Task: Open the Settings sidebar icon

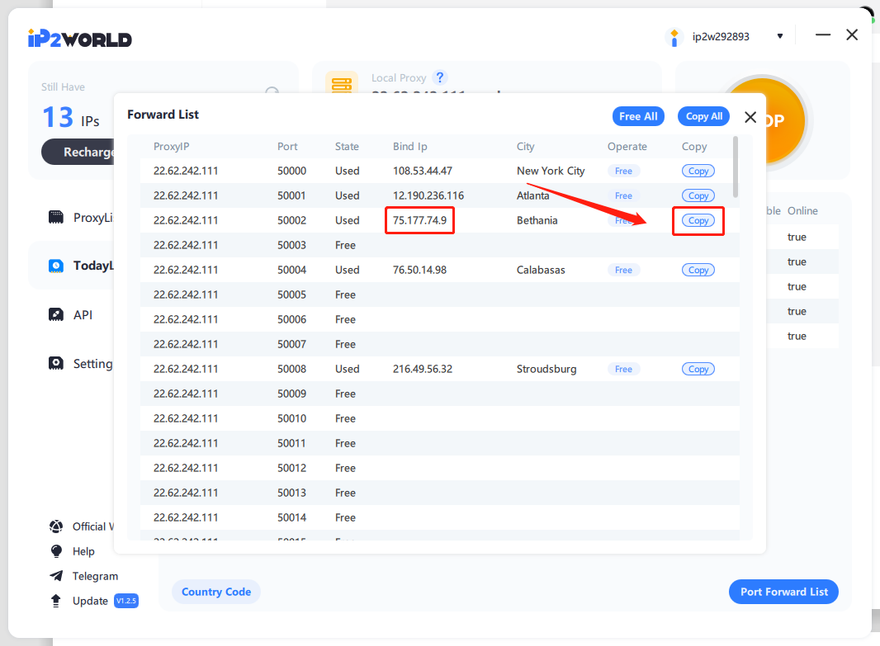Action: [x=56, y=363]
